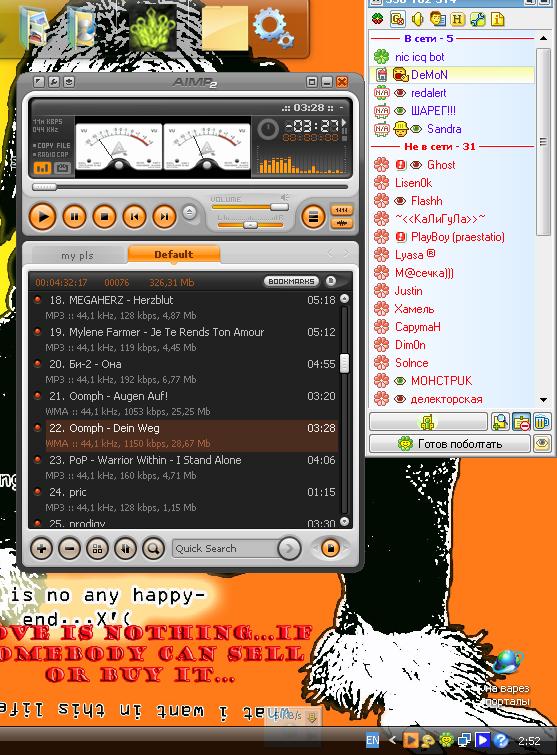Click the AIMP utilities icon next to the wrench
Viewport: 557px width, 755px height.
[x=69, y=82]
